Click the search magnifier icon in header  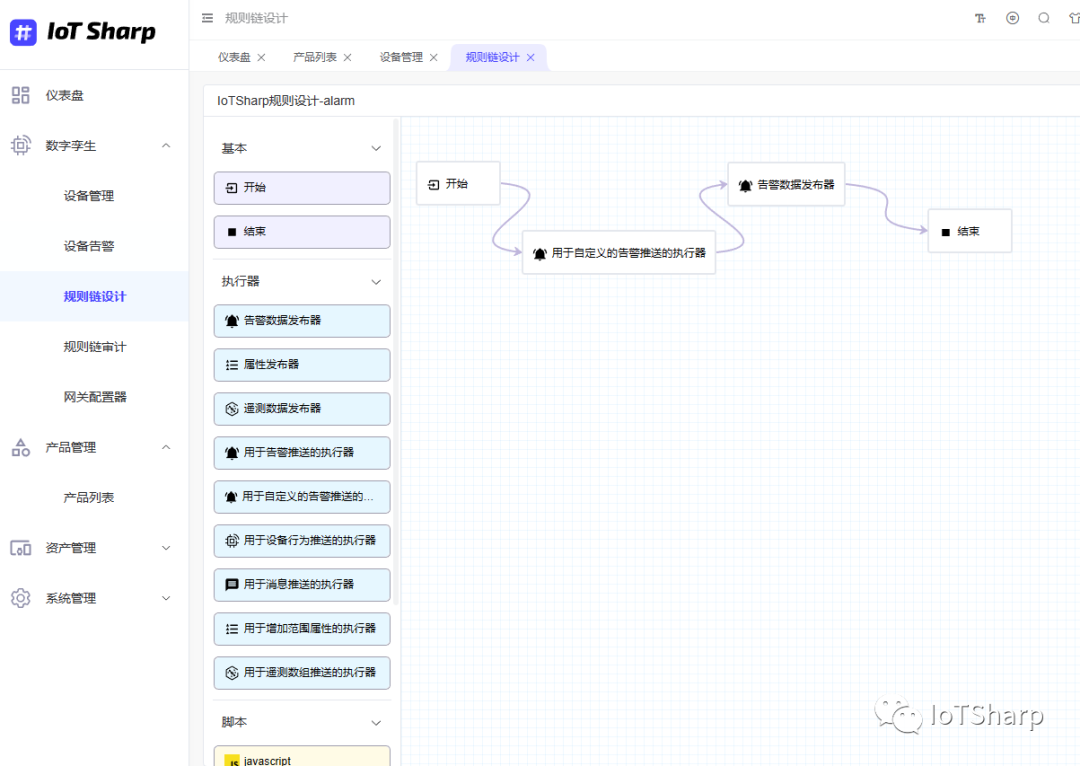(x=1044, y=18)
